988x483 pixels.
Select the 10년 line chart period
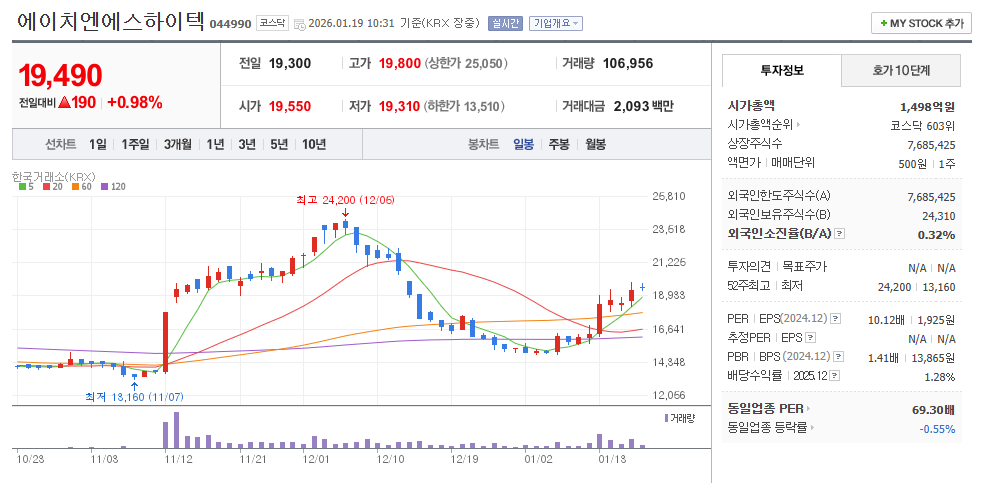[313, 144]
